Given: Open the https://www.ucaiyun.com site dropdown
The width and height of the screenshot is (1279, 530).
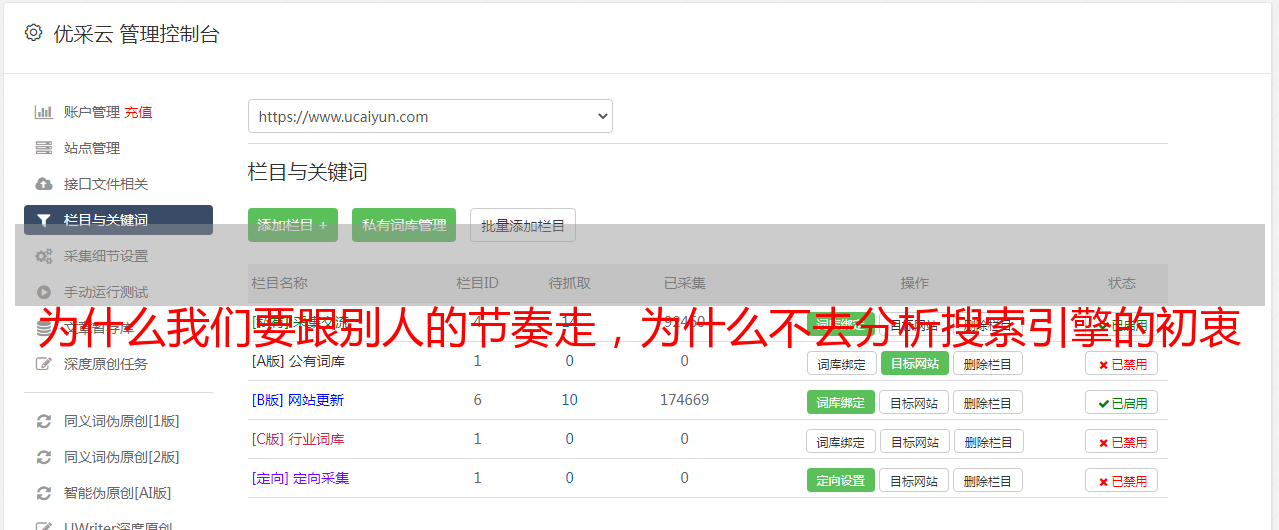Looking at the screenshot, I should coord(430,116).
